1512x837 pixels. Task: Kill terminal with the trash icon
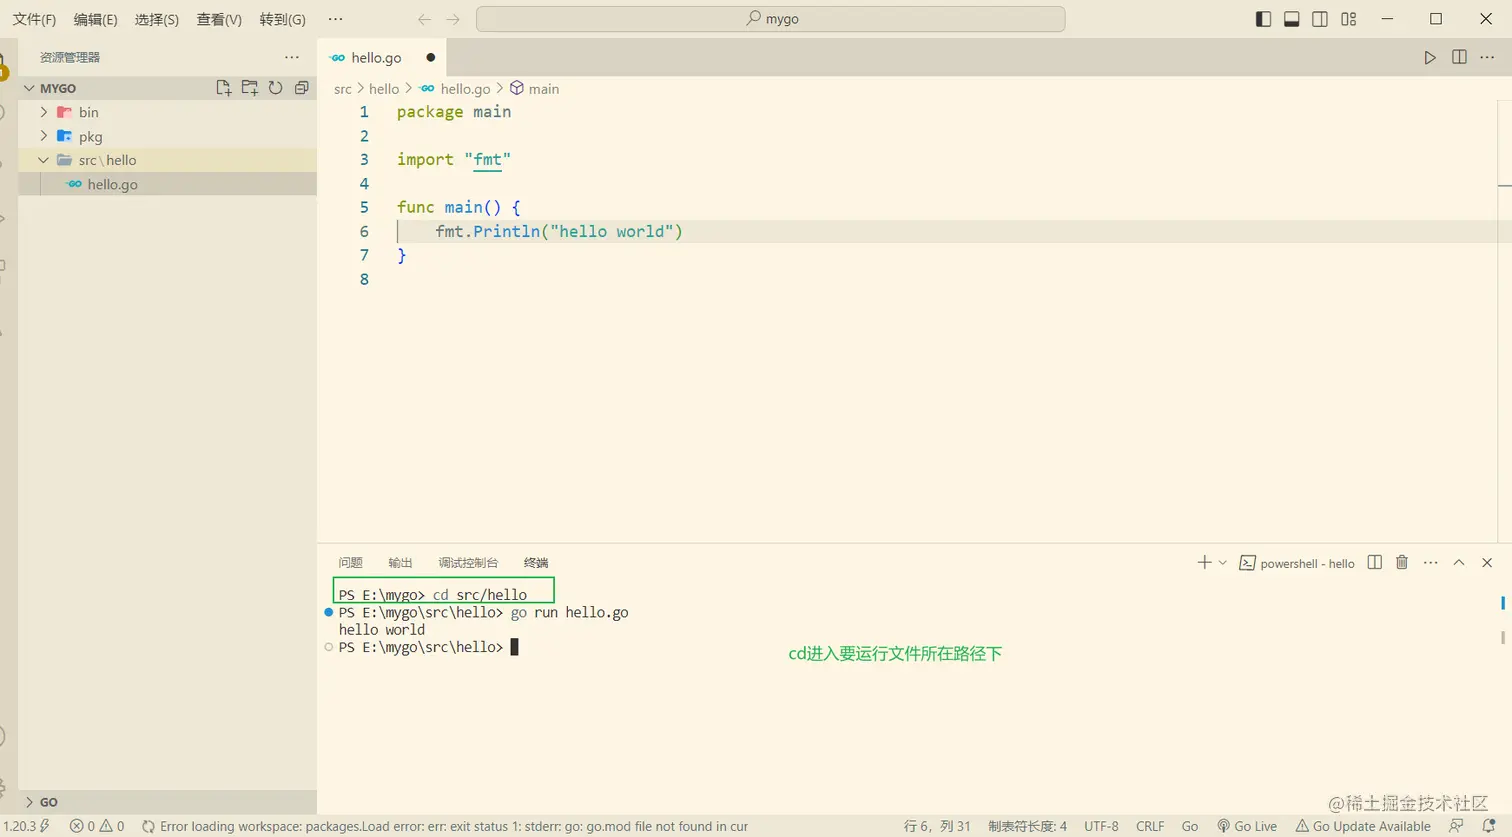(x=1402, y=563)
